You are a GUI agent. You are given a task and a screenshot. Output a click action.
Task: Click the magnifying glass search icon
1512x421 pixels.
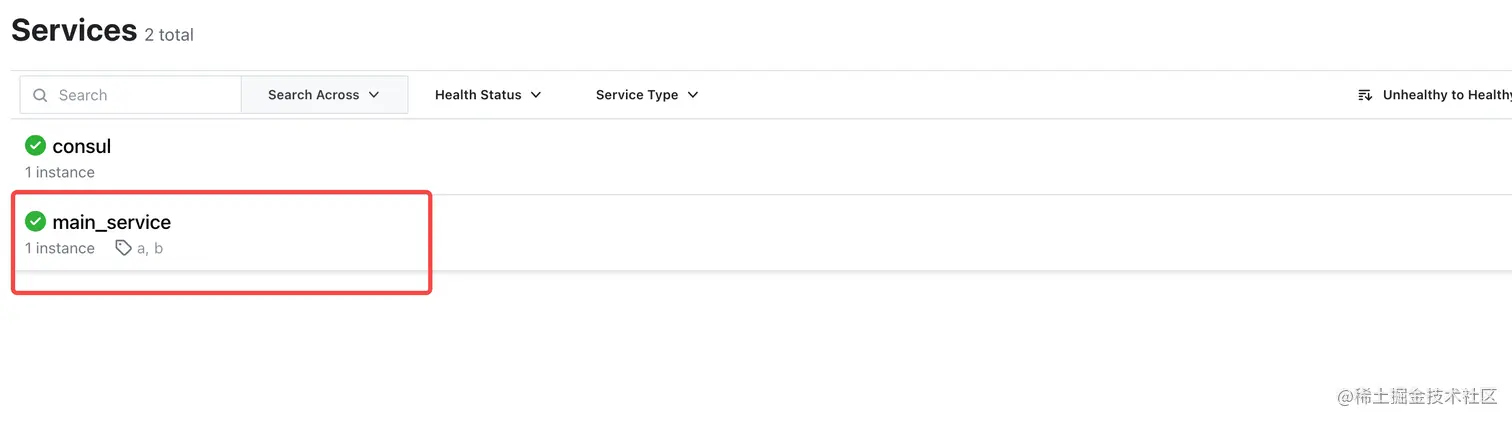tap(40, 95)
